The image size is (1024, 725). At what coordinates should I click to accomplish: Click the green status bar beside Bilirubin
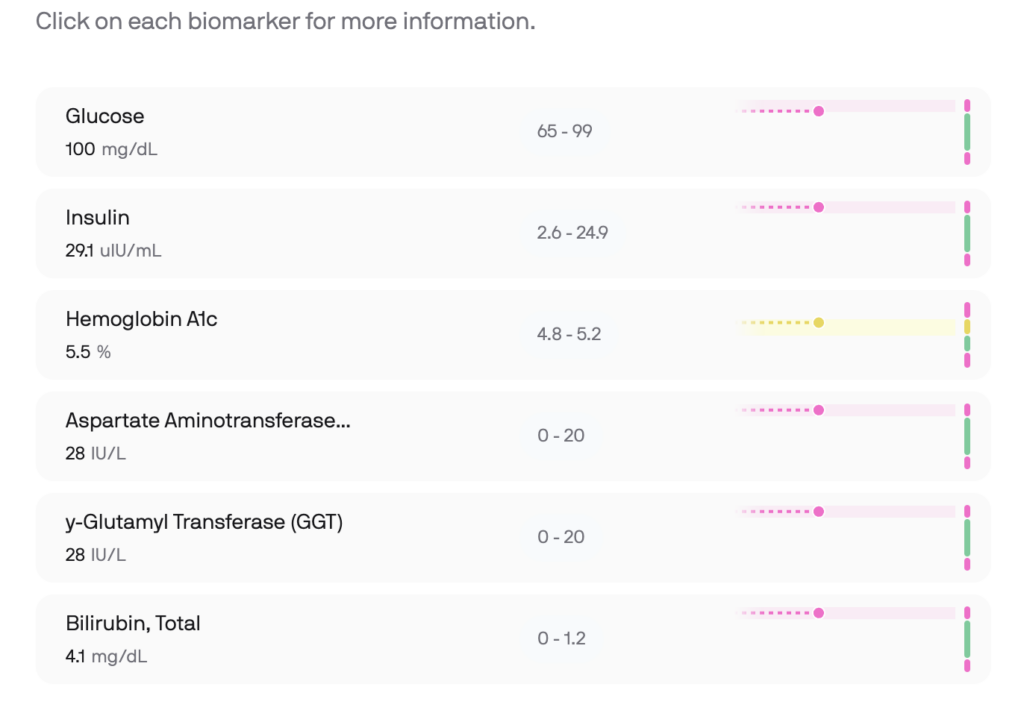pyautogui.click(x=967, y=639)
